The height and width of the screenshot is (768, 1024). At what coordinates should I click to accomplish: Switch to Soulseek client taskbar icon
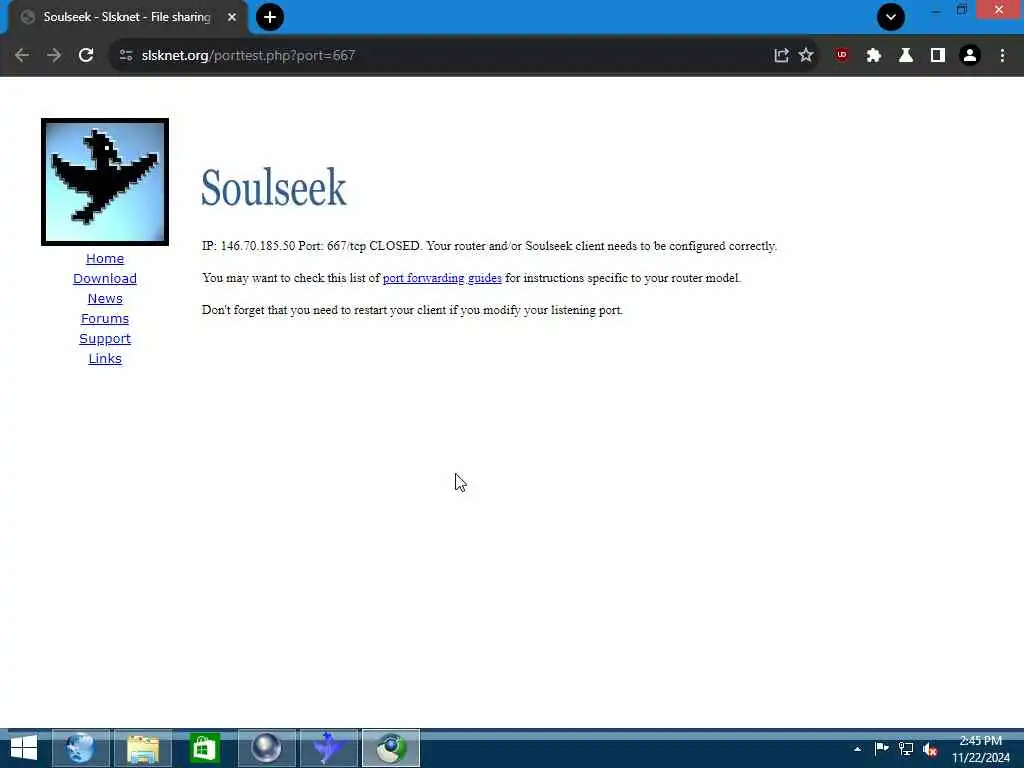click(328, 748)
